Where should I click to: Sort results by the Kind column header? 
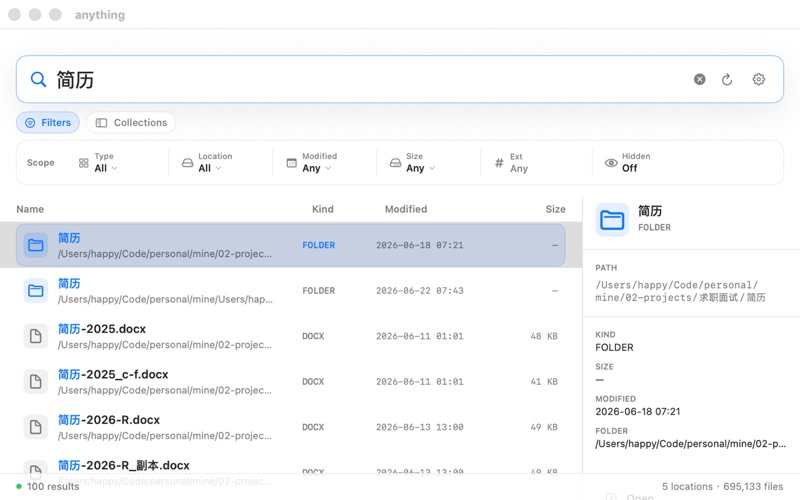pyautogui.click(x=322, y=209)
